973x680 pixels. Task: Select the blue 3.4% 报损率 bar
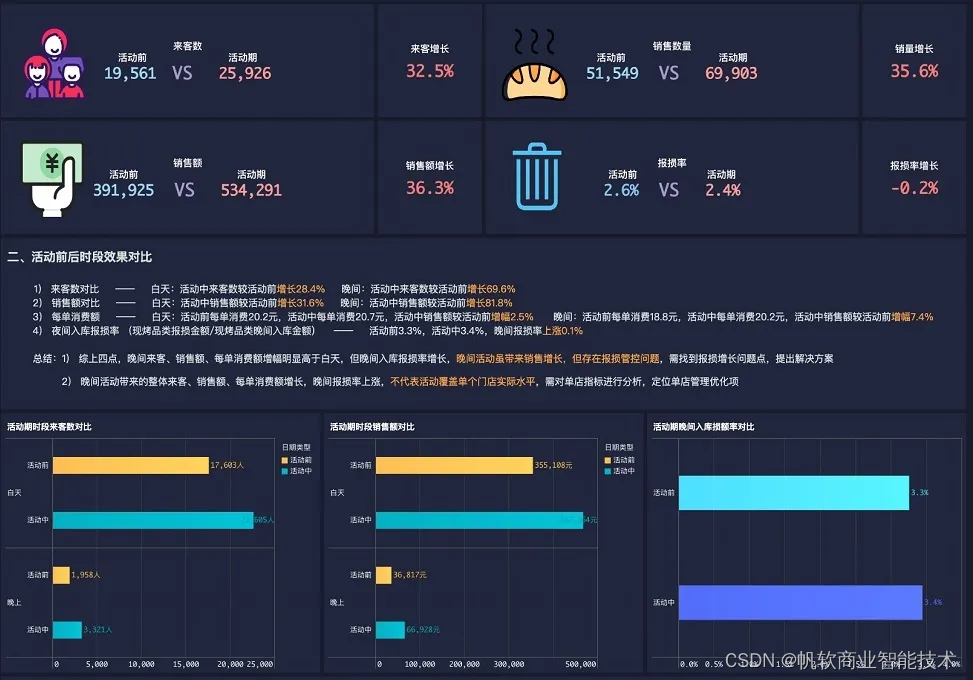tap(800, 602)
